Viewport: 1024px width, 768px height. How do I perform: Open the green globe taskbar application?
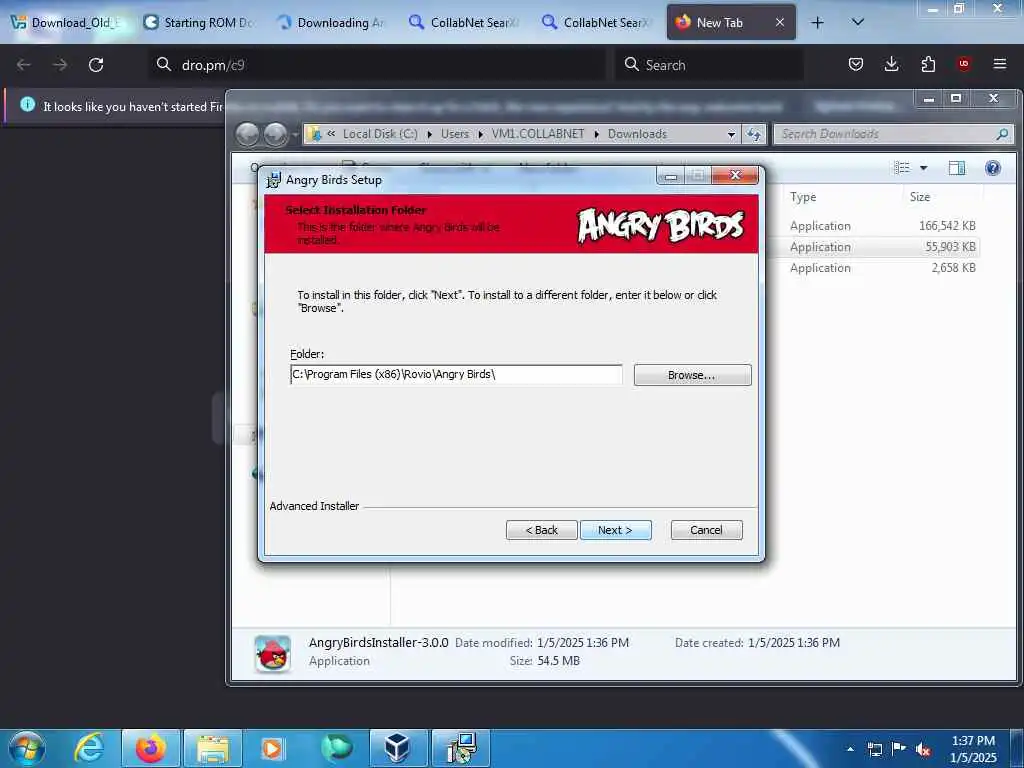pyautogui.click(x=336, y=748)
